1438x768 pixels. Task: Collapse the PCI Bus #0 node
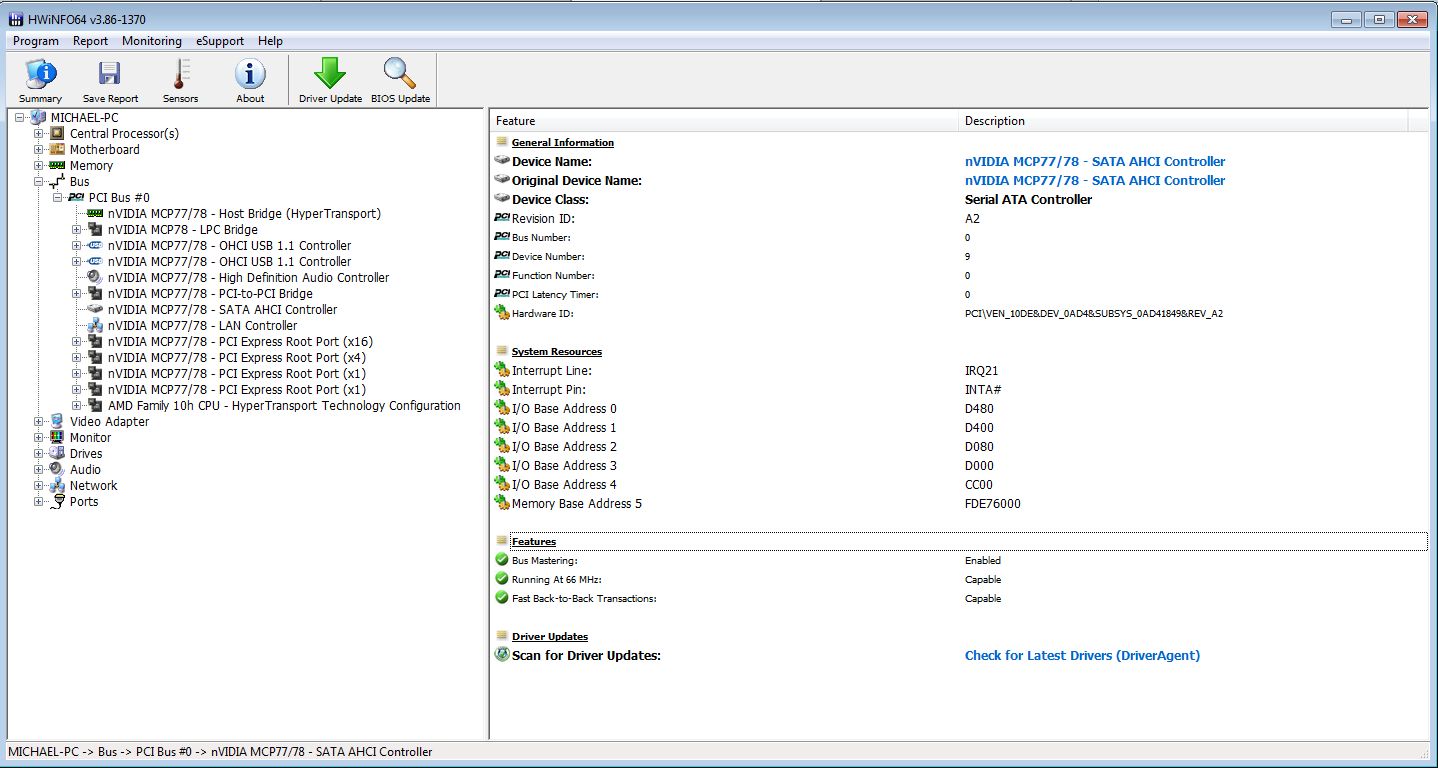pyautogui.click(x=58, y=198)
